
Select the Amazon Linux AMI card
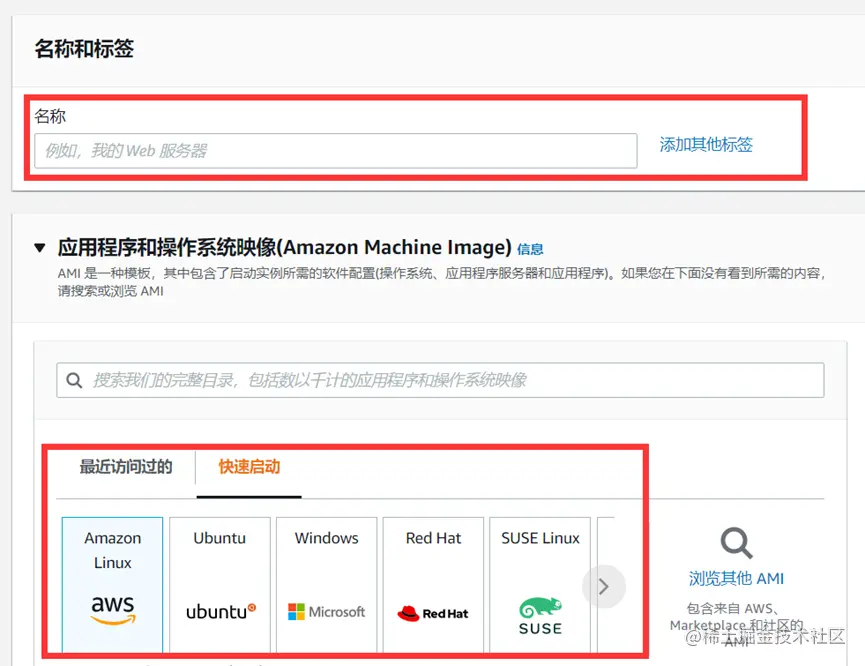coord(113,585)
